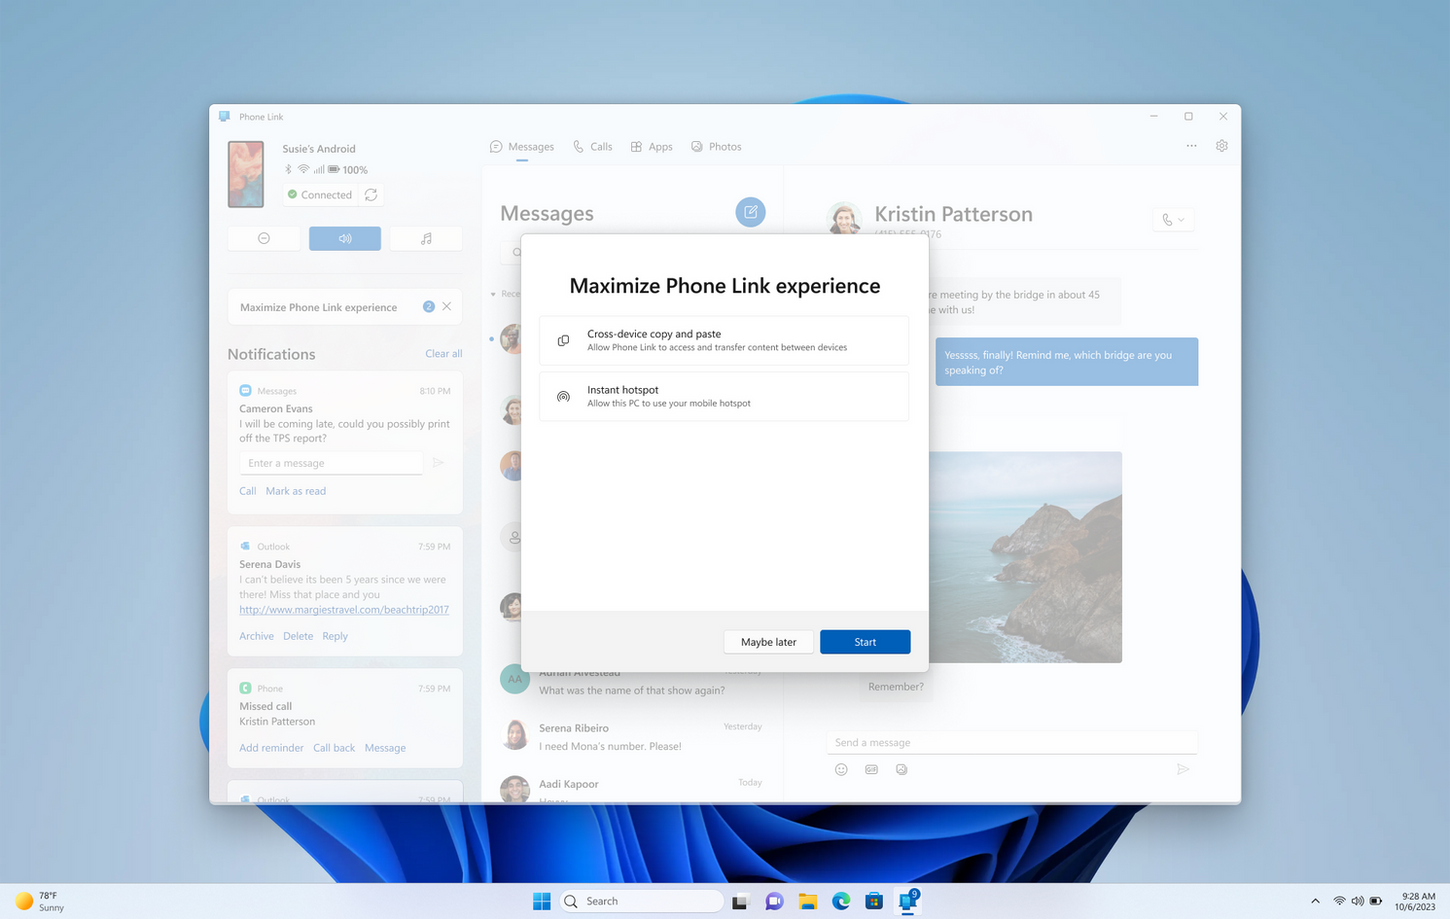Click the Phone app icon on missed call
Viewport: 1450px width, 919px height.
click(x=245, y=689)
